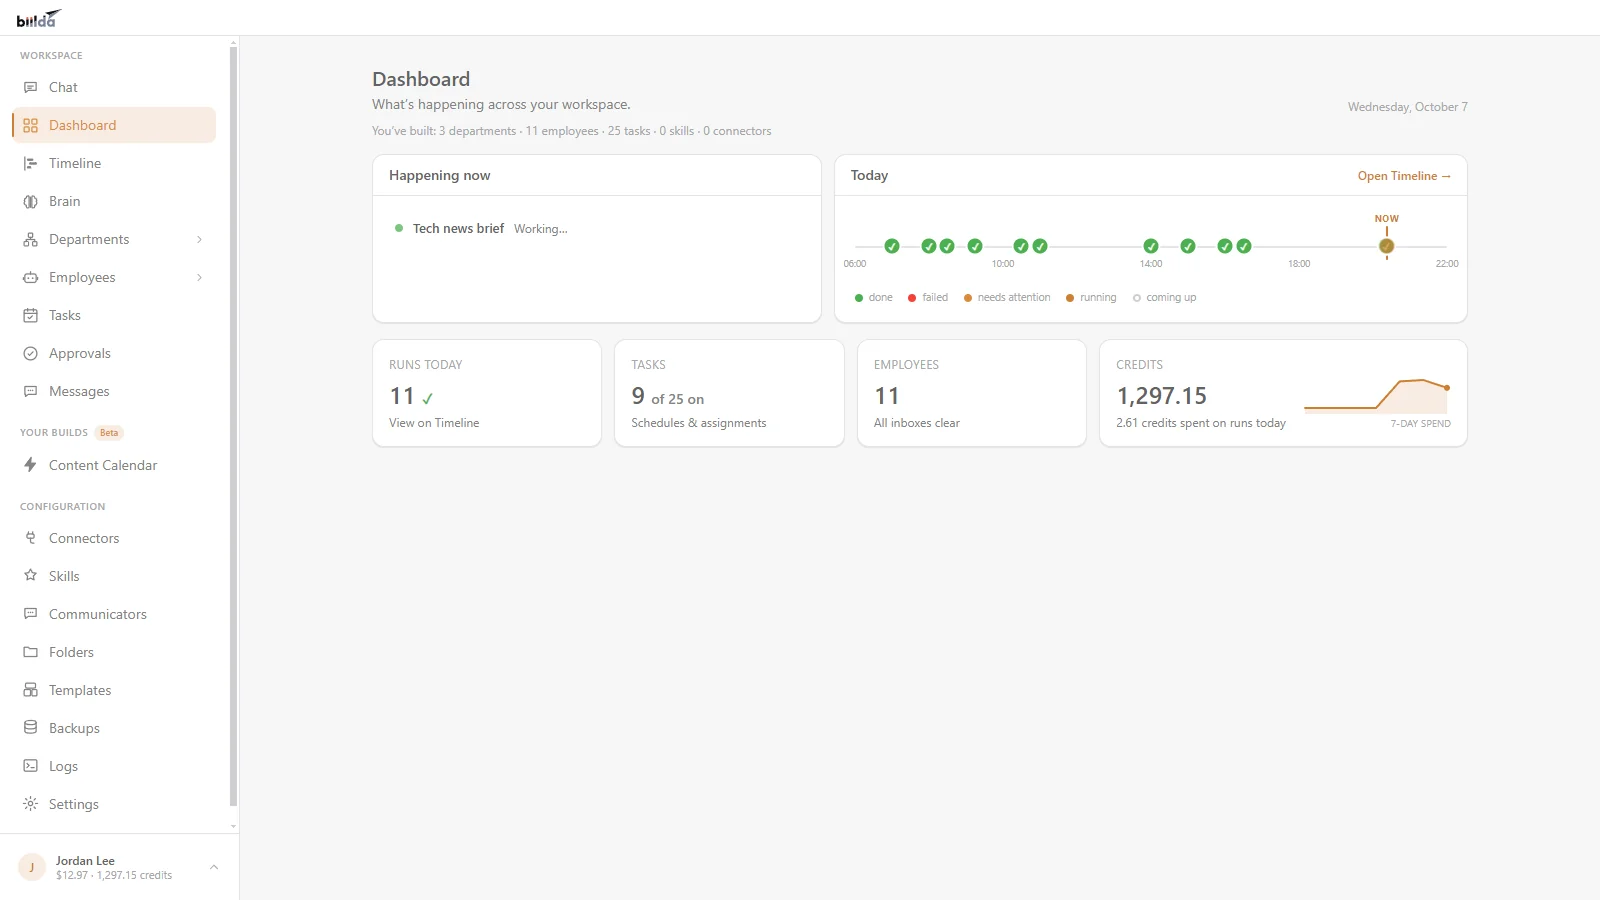Click the Approvals checkmark-circle icon
This screenshot has height=900, width=1600.
coord(31,353)
